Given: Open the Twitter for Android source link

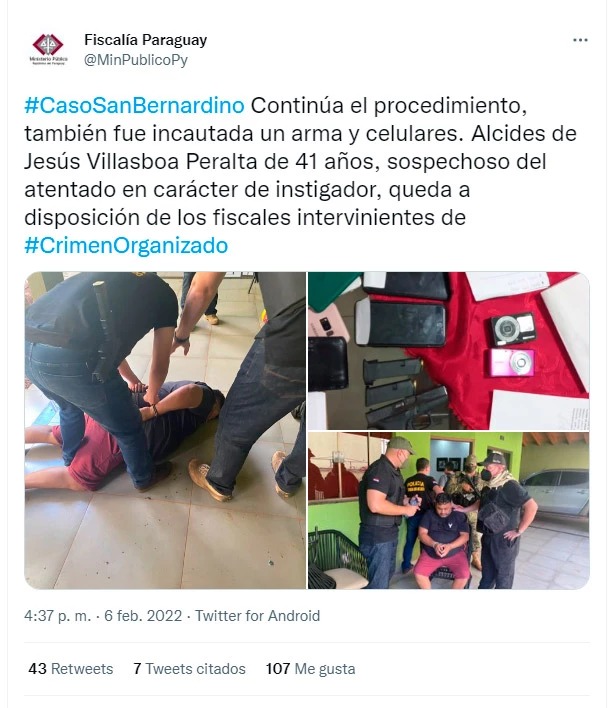Looking at the screenshot, I should 257,615.
